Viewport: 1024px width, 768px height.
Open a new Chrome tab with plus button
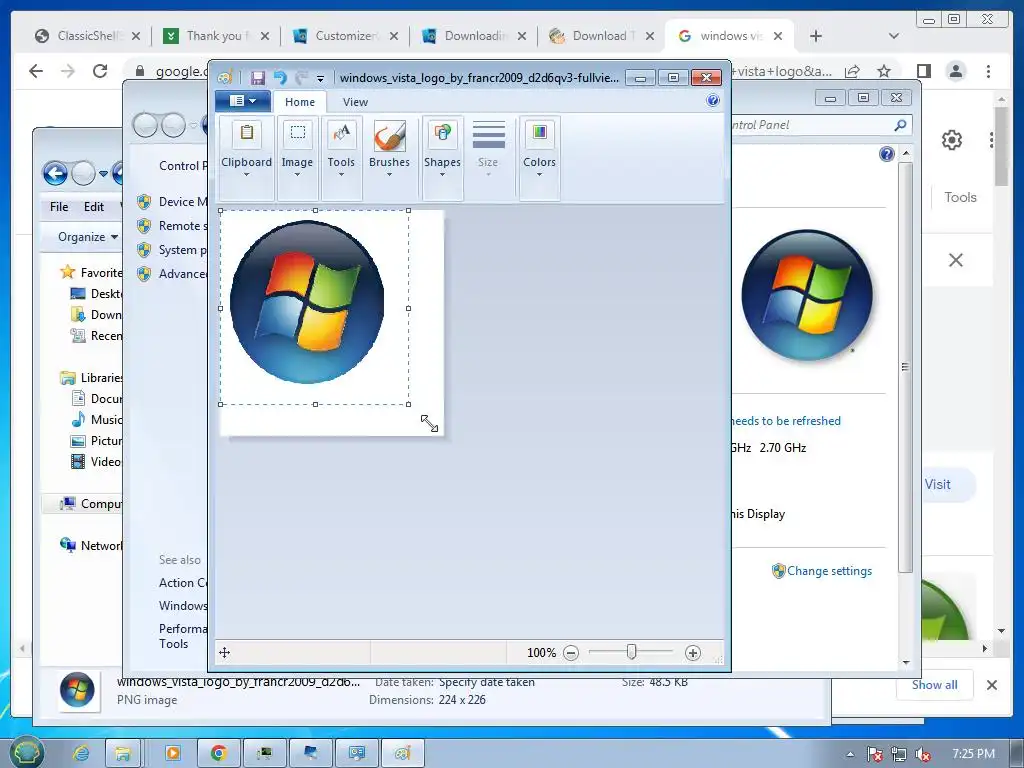pyautogui.click(x=816, y=36)
